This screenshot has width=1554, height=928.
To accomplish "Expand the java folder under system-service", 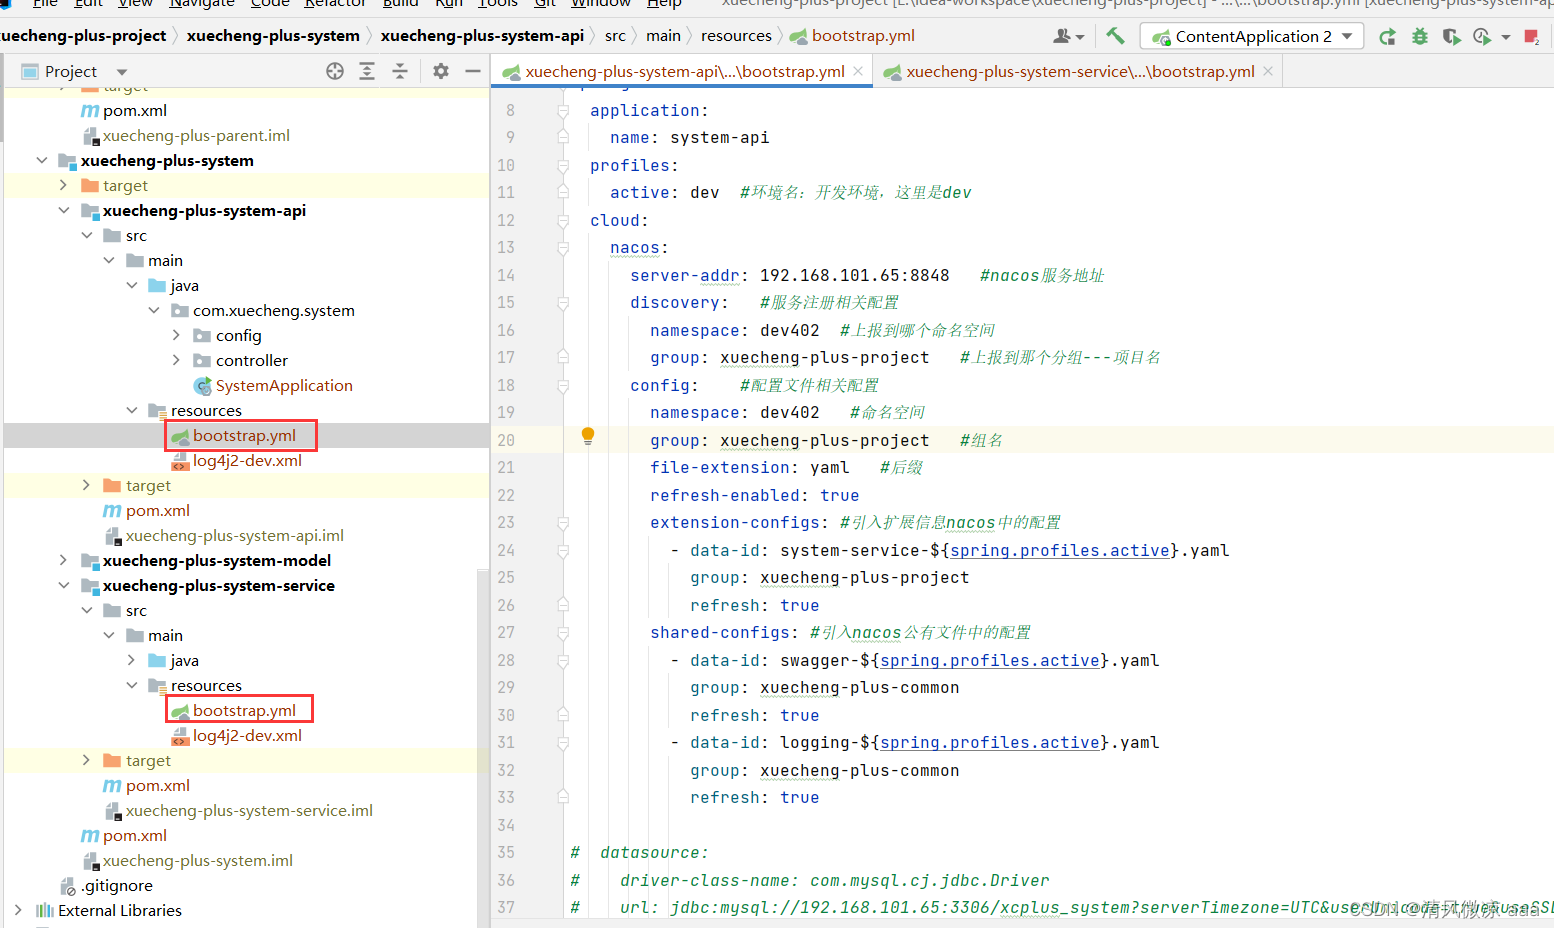I will coord(132,661).
